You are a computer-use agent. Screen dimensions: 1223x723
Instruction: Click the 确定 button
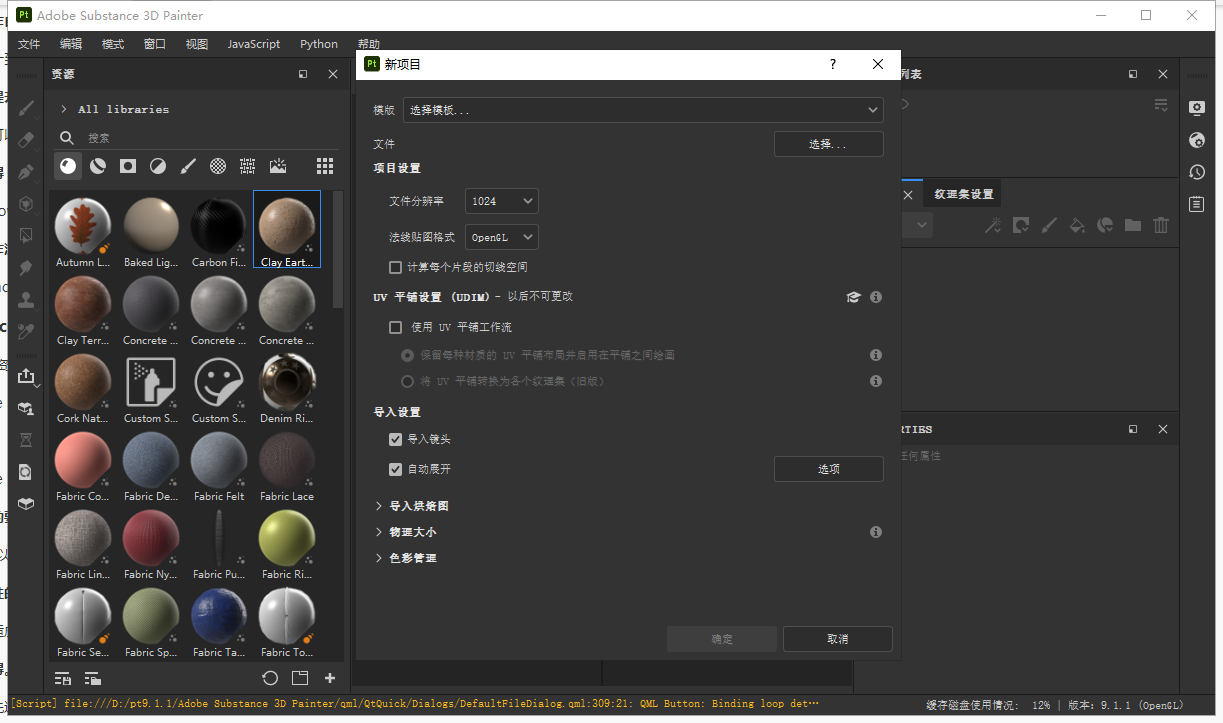tap(722, 639)
